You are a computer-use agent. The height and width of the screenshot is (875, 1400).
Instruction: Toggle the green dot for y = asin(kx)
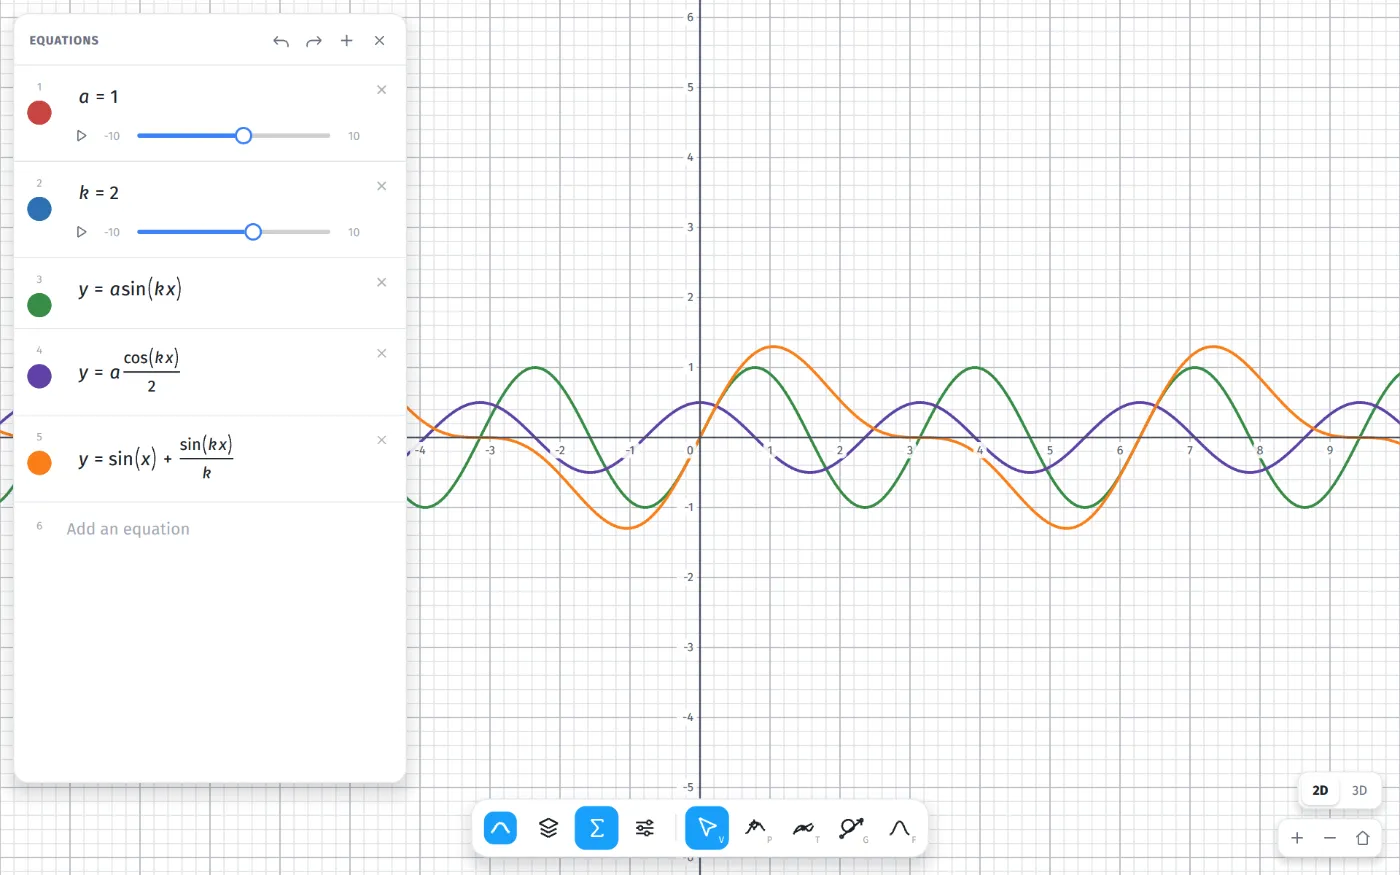40,305
